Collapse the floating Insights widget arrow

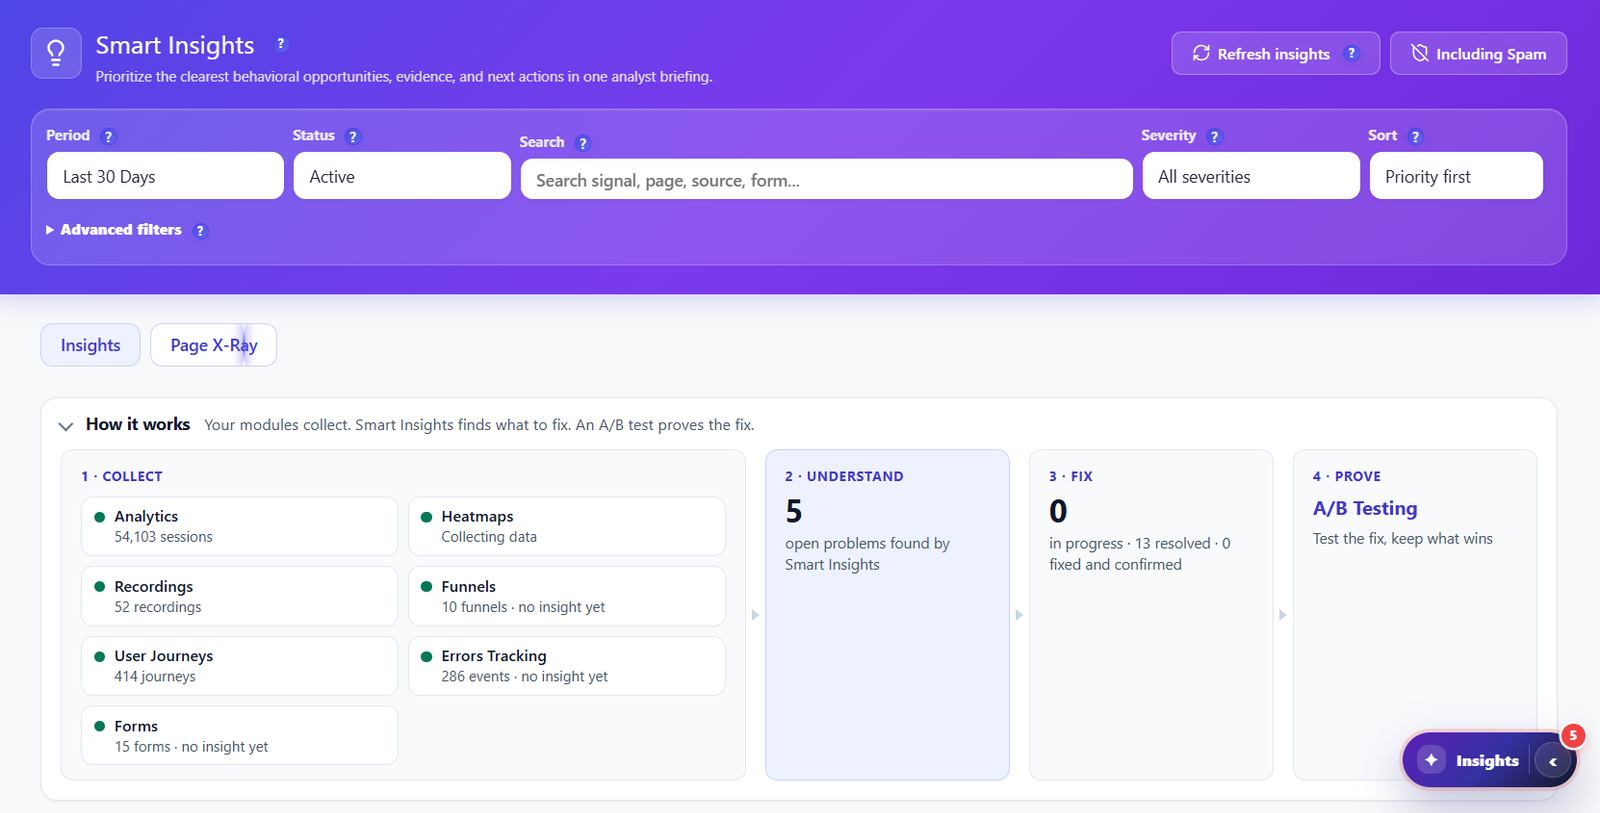1553,761
